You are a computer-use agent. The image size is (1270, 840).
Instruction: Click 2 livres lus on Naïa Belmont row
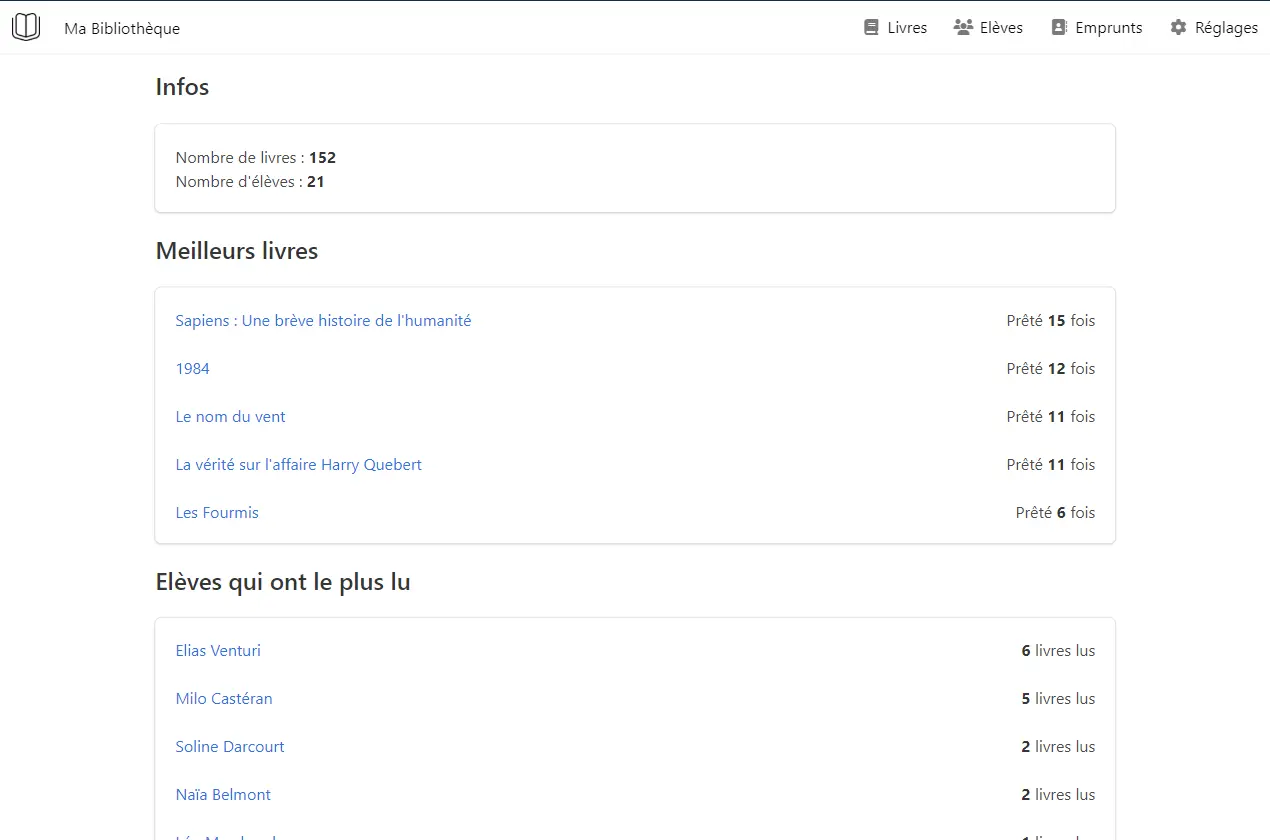tap(1058, 795)
